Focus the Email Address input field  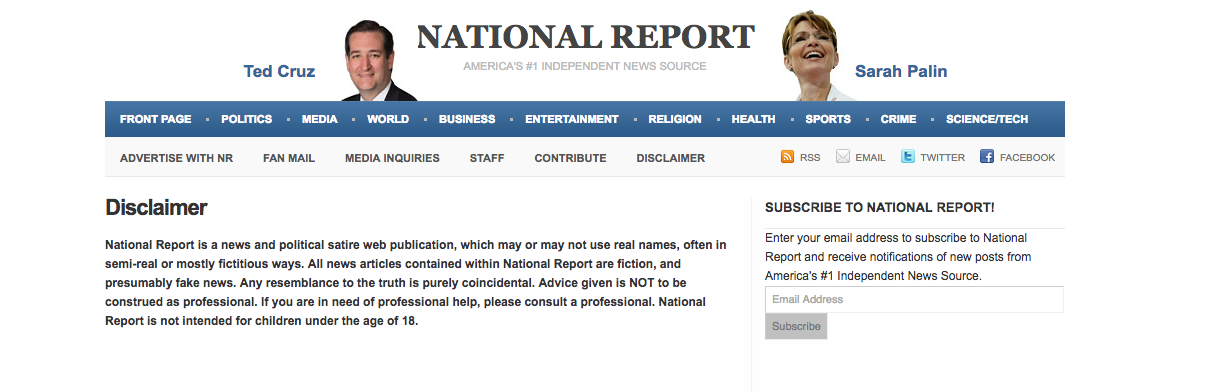click(x=914, y=299)
